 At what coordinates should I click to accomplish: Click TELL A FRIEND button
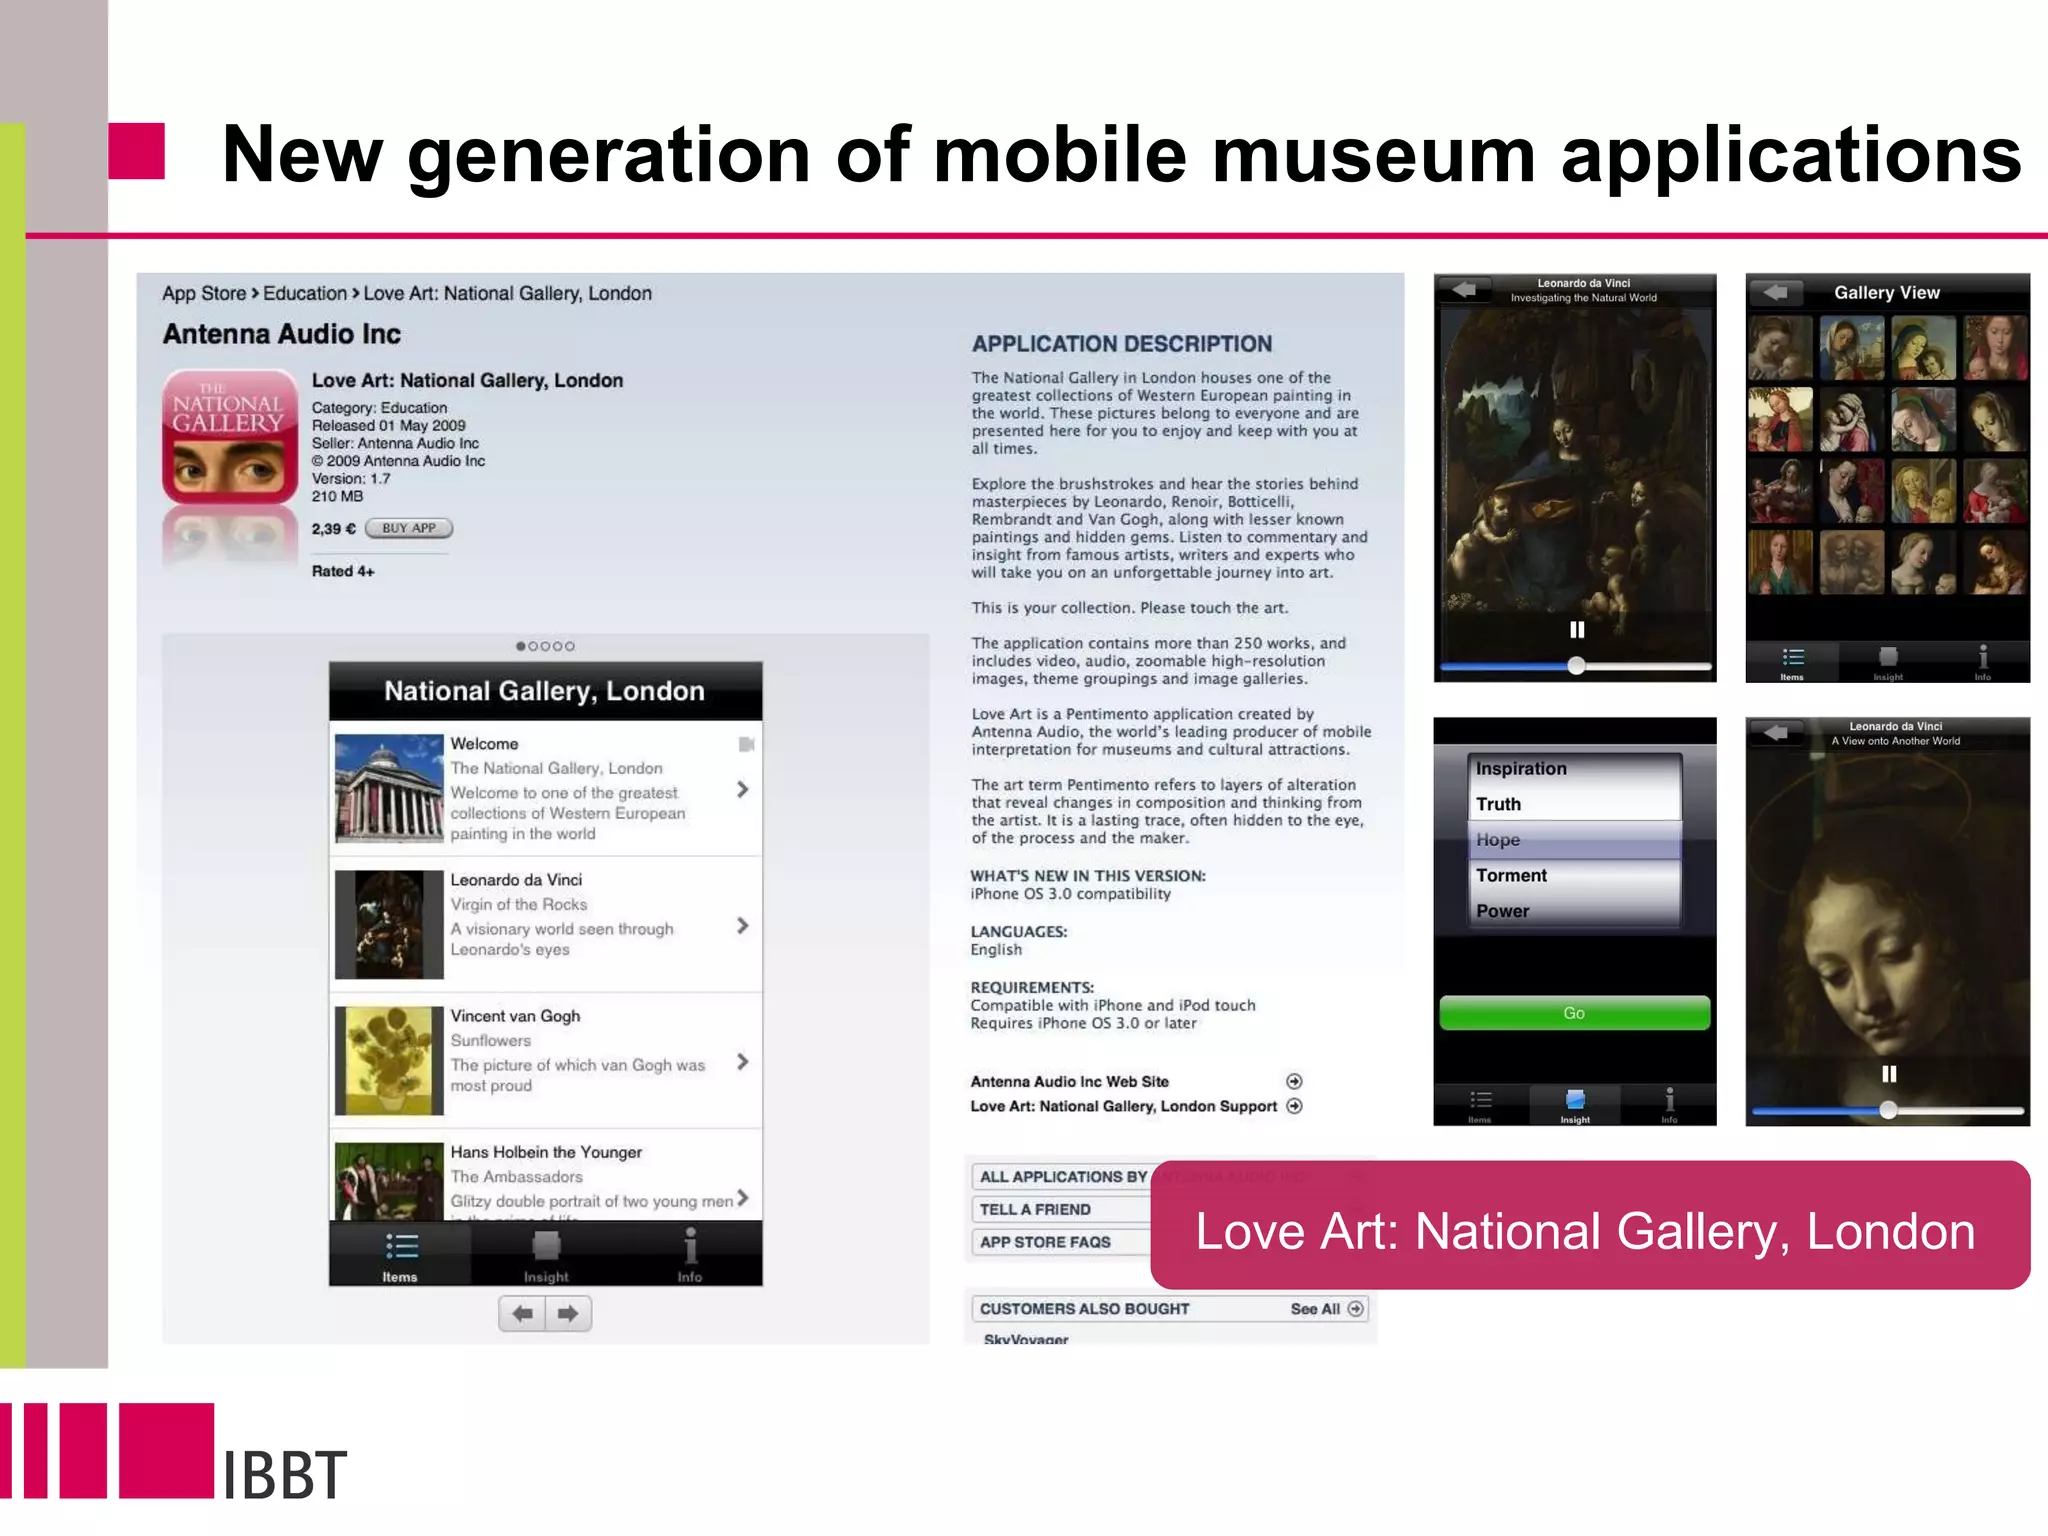point(1061,1209)
